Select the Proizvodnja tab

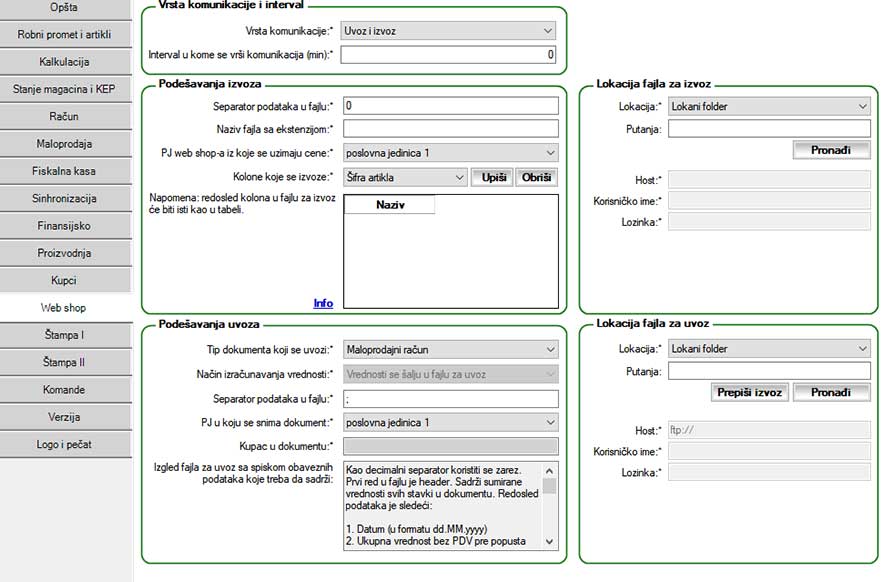[x=65, y=253]
